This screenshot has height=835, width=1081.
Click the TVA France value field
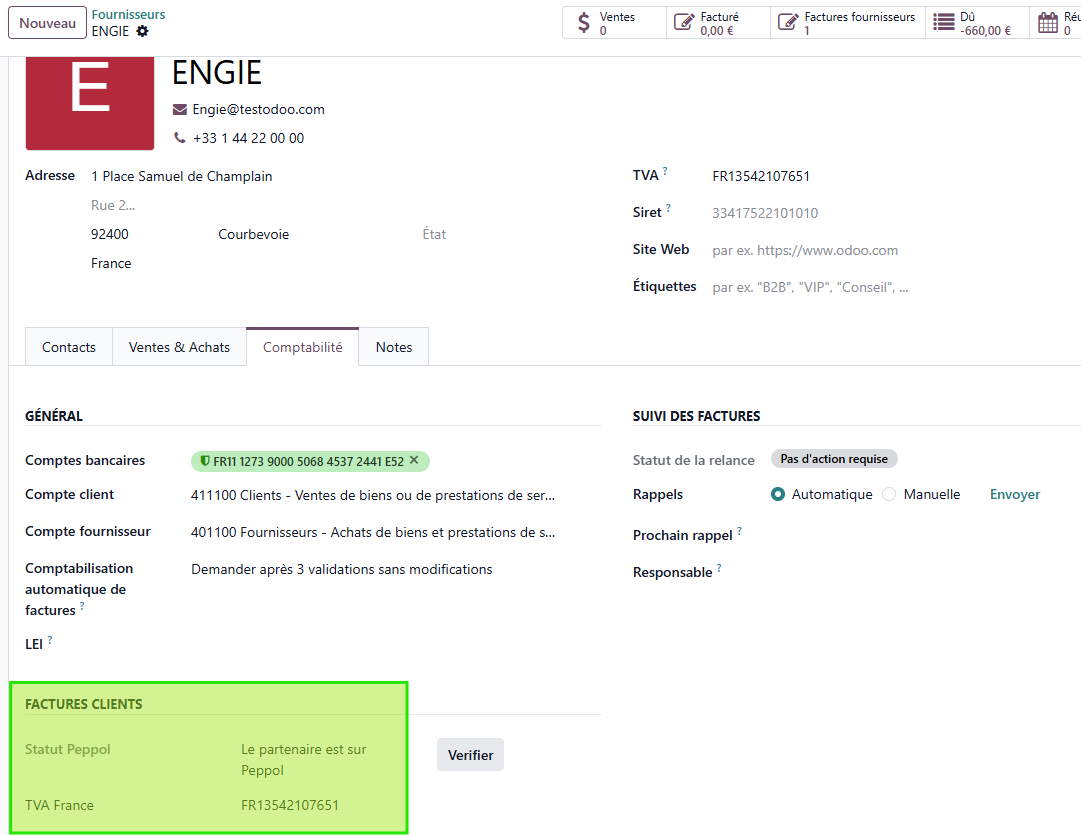click(290, 805)
